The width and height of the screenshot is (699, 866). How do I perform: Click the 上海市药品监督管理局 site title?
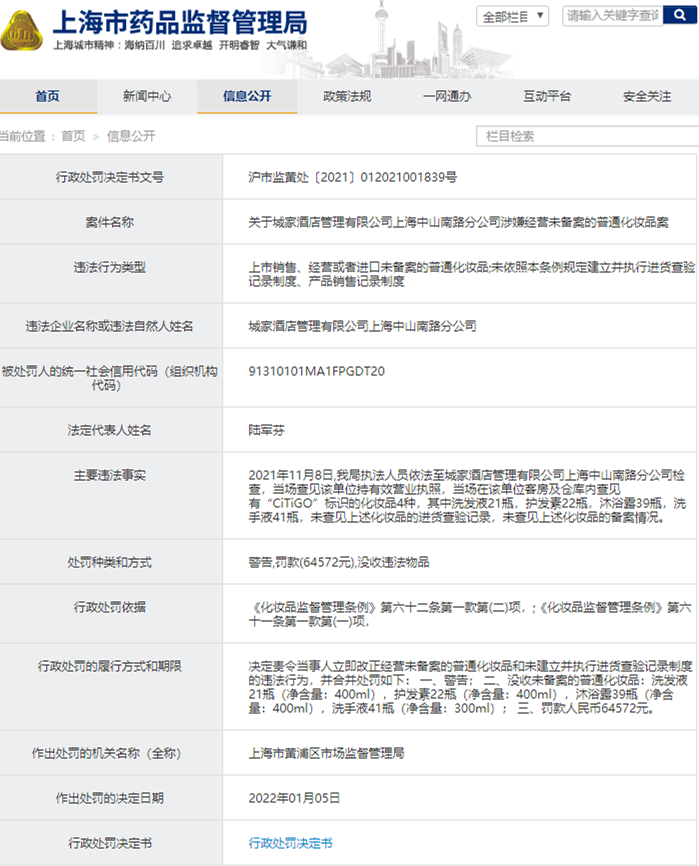pyautogui.click(x=180, y=23)
